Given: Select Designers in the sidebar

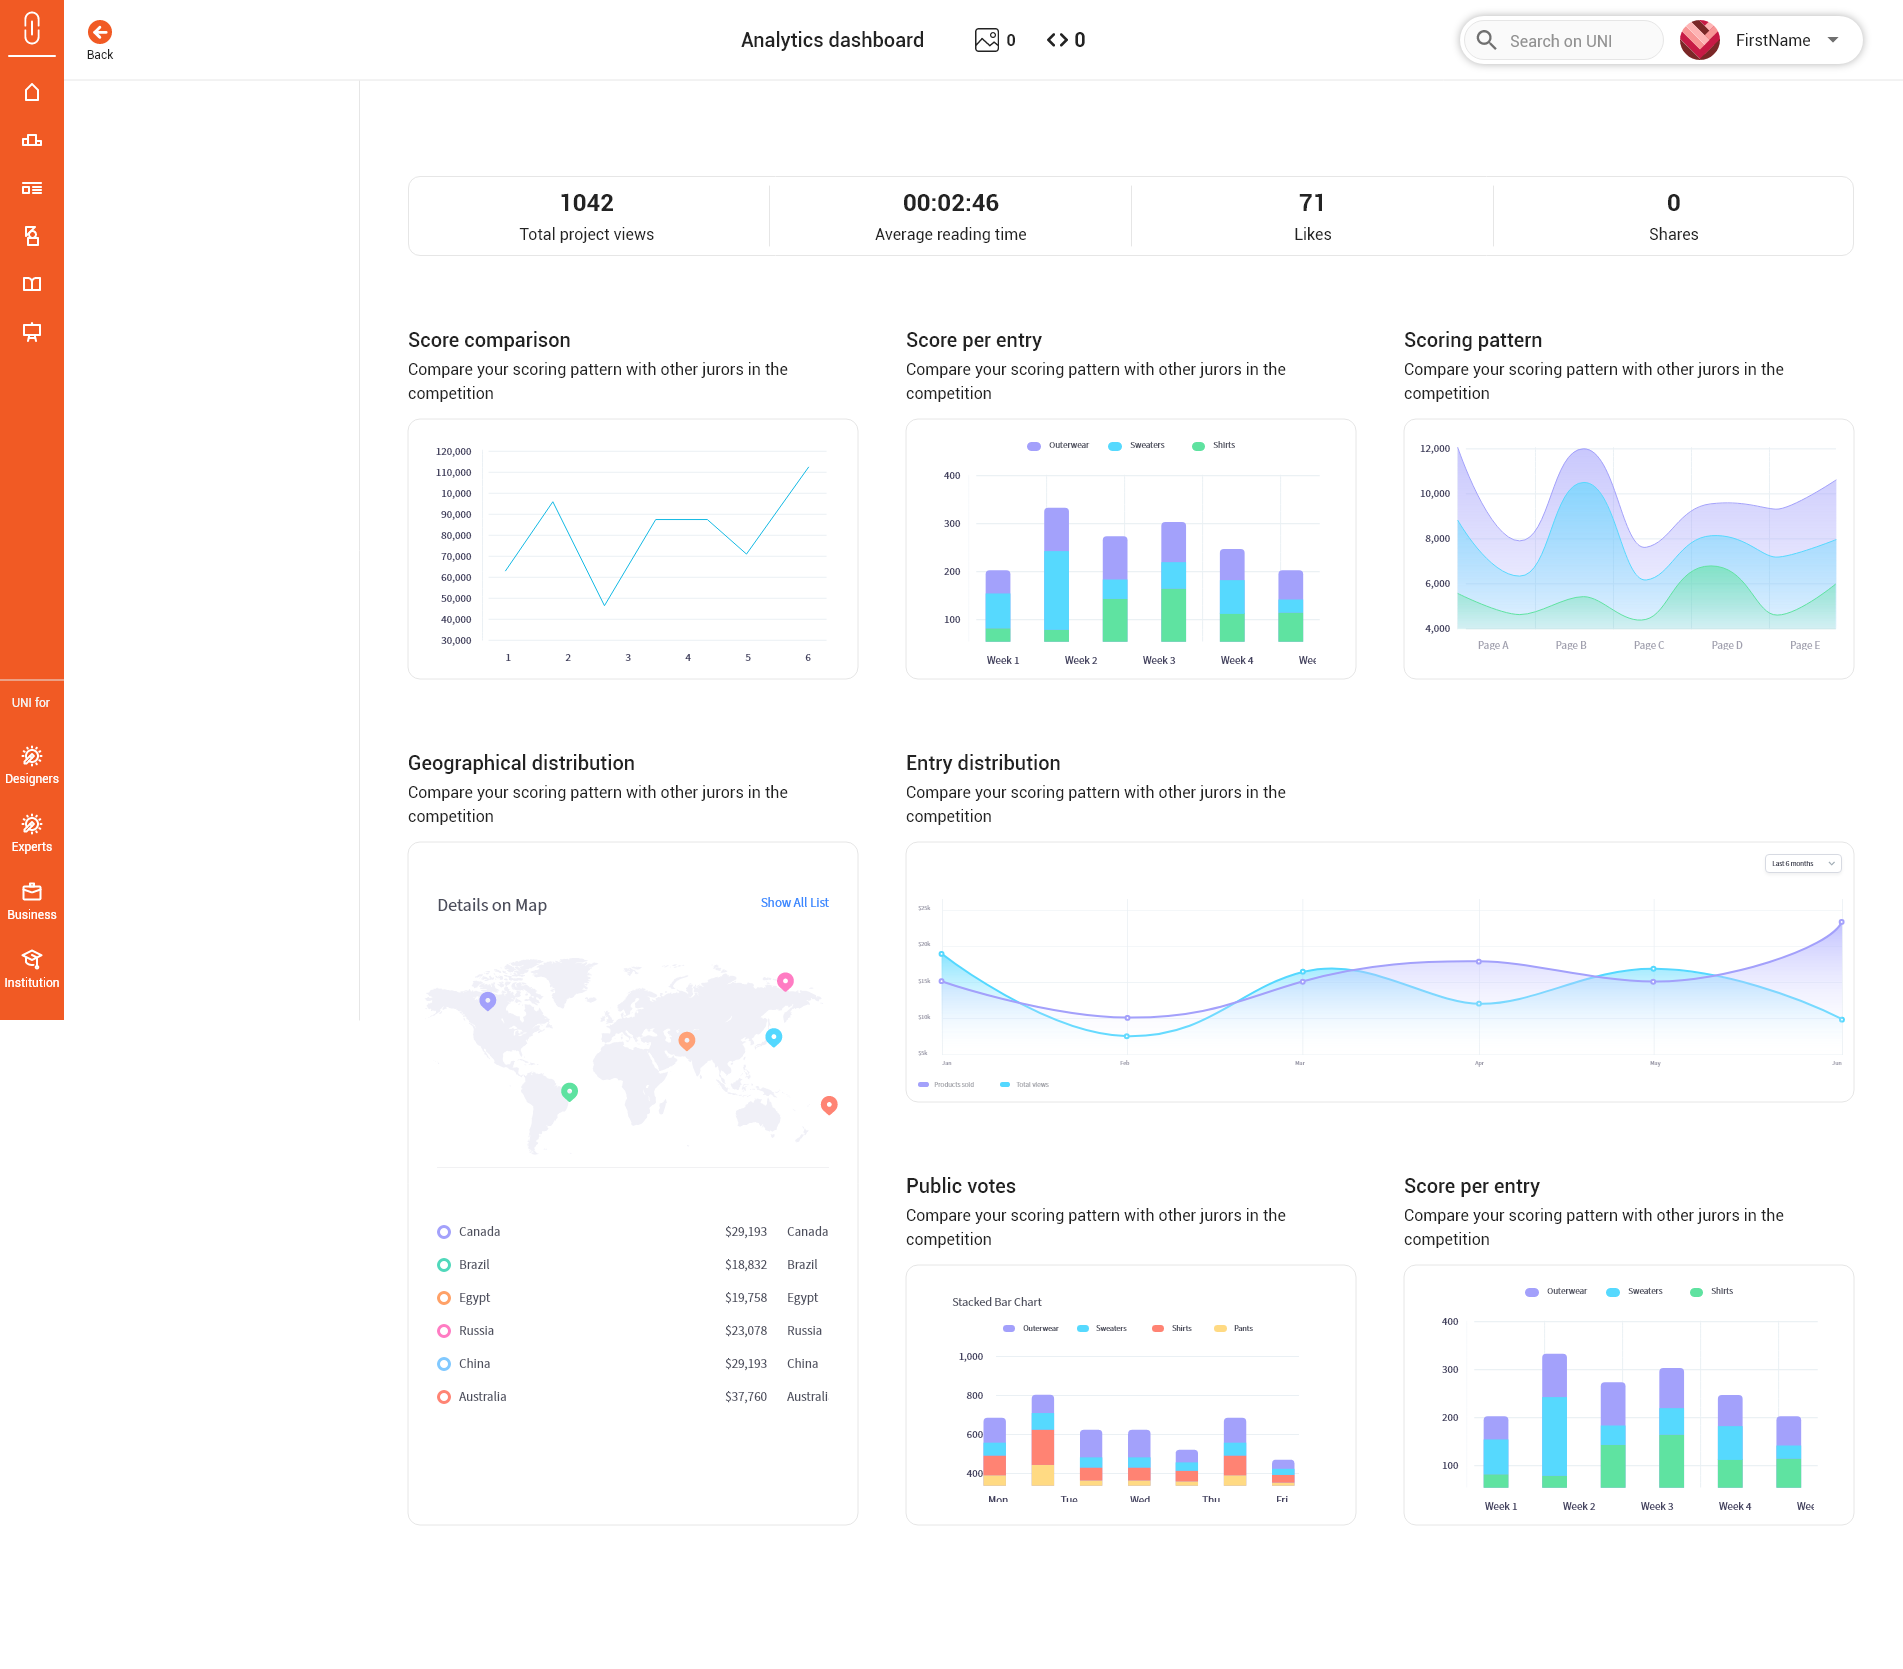Looking at the screenshot, I should pyautogui.click(x=32, y=765).
